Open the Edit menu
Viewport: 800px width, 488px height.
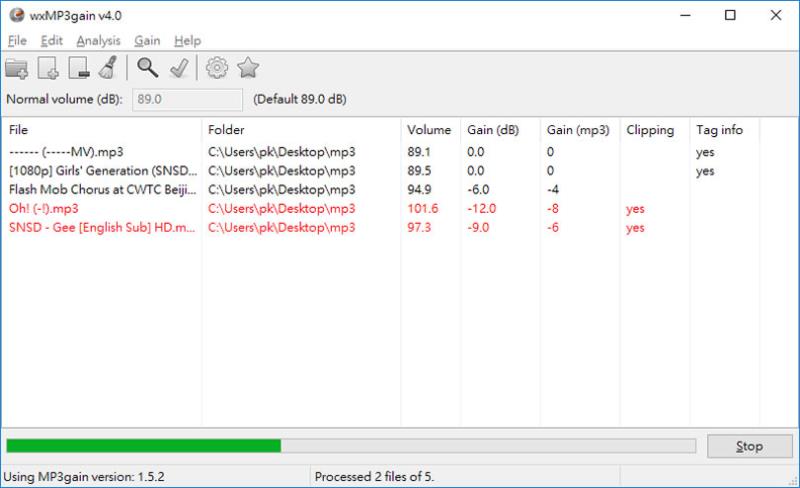point(52,40)
